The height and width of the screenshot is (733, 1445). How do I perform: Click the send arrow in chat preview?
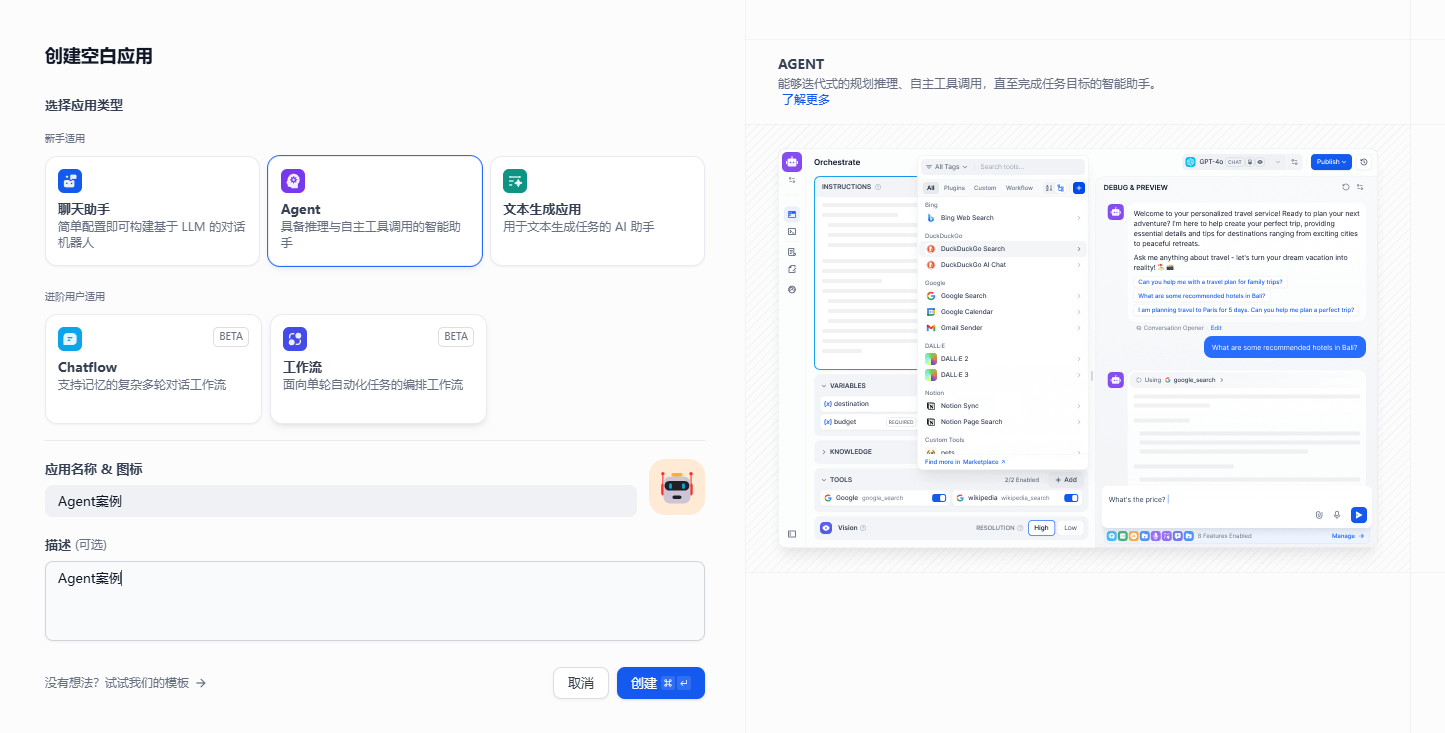(x=1358, y=515)
